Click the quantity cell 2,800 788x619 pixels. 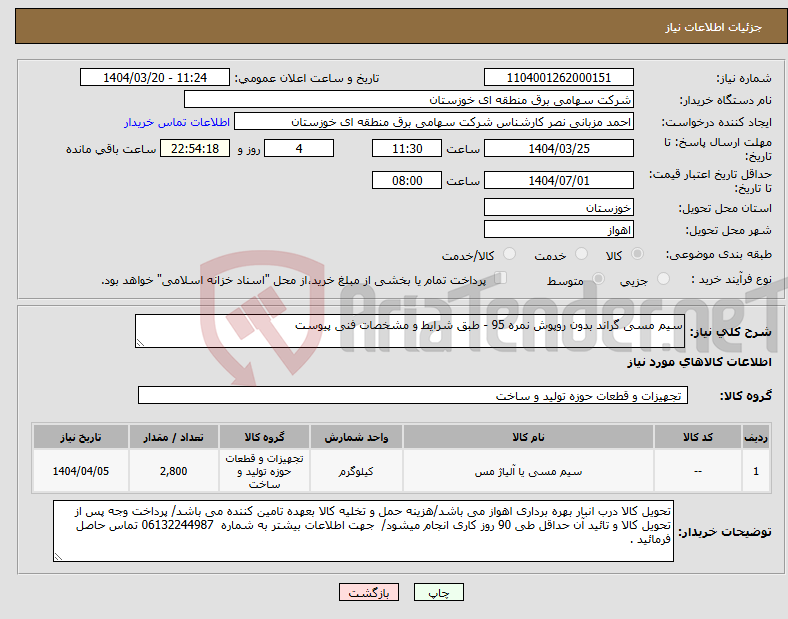coord(173,471)
